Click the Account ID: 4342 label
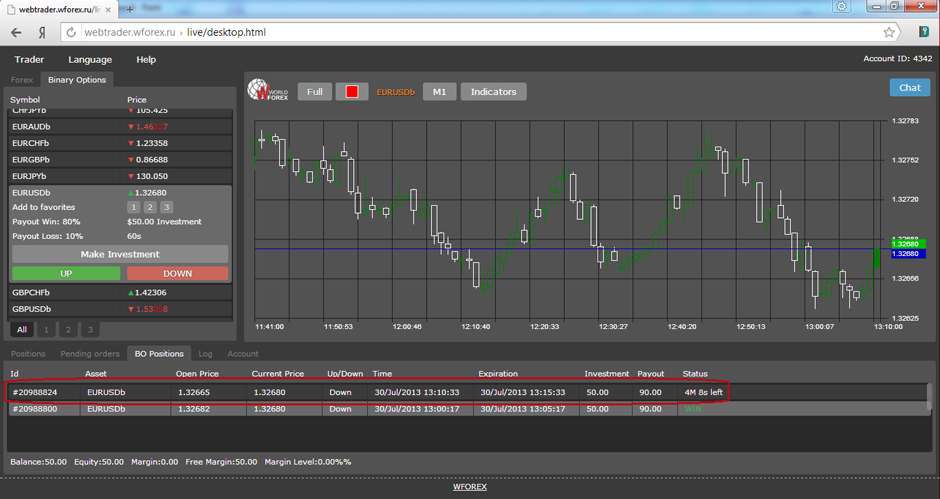This screenshot has height=499, width=940. 897,58
